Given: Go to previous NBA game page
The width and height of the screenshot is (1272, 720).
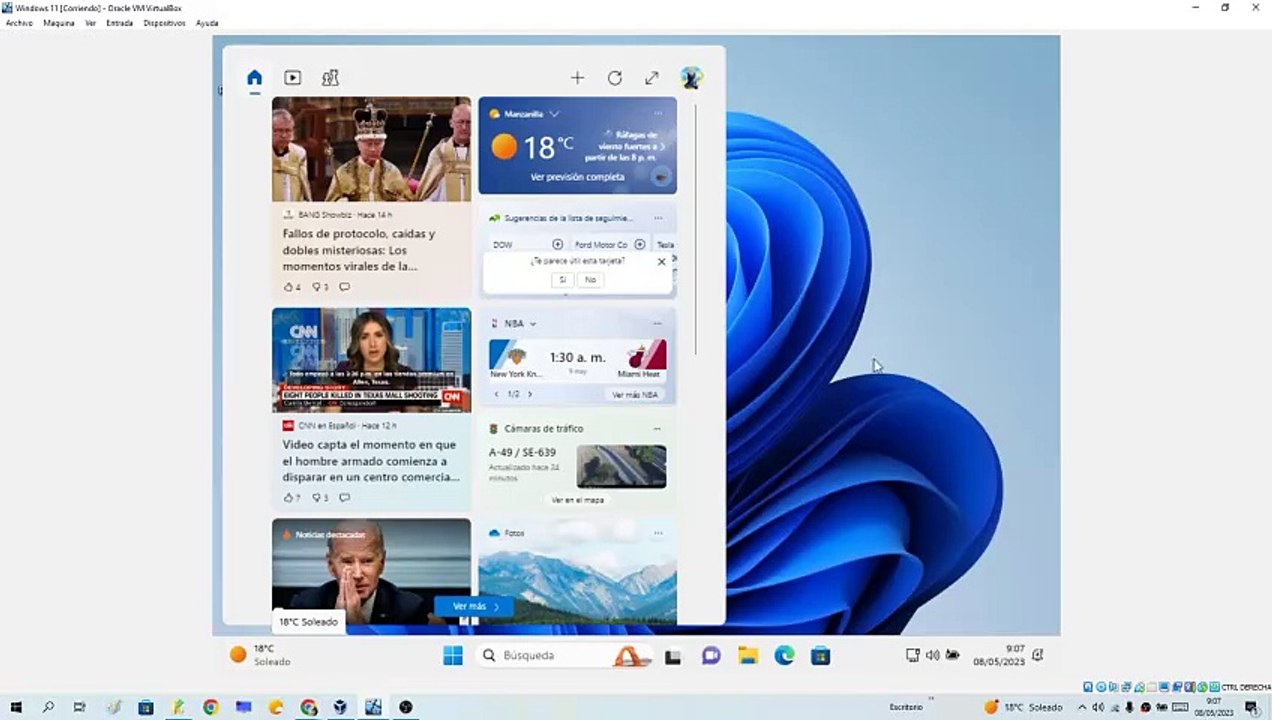Looking at the screenshot, I should (x=496, y=394).
